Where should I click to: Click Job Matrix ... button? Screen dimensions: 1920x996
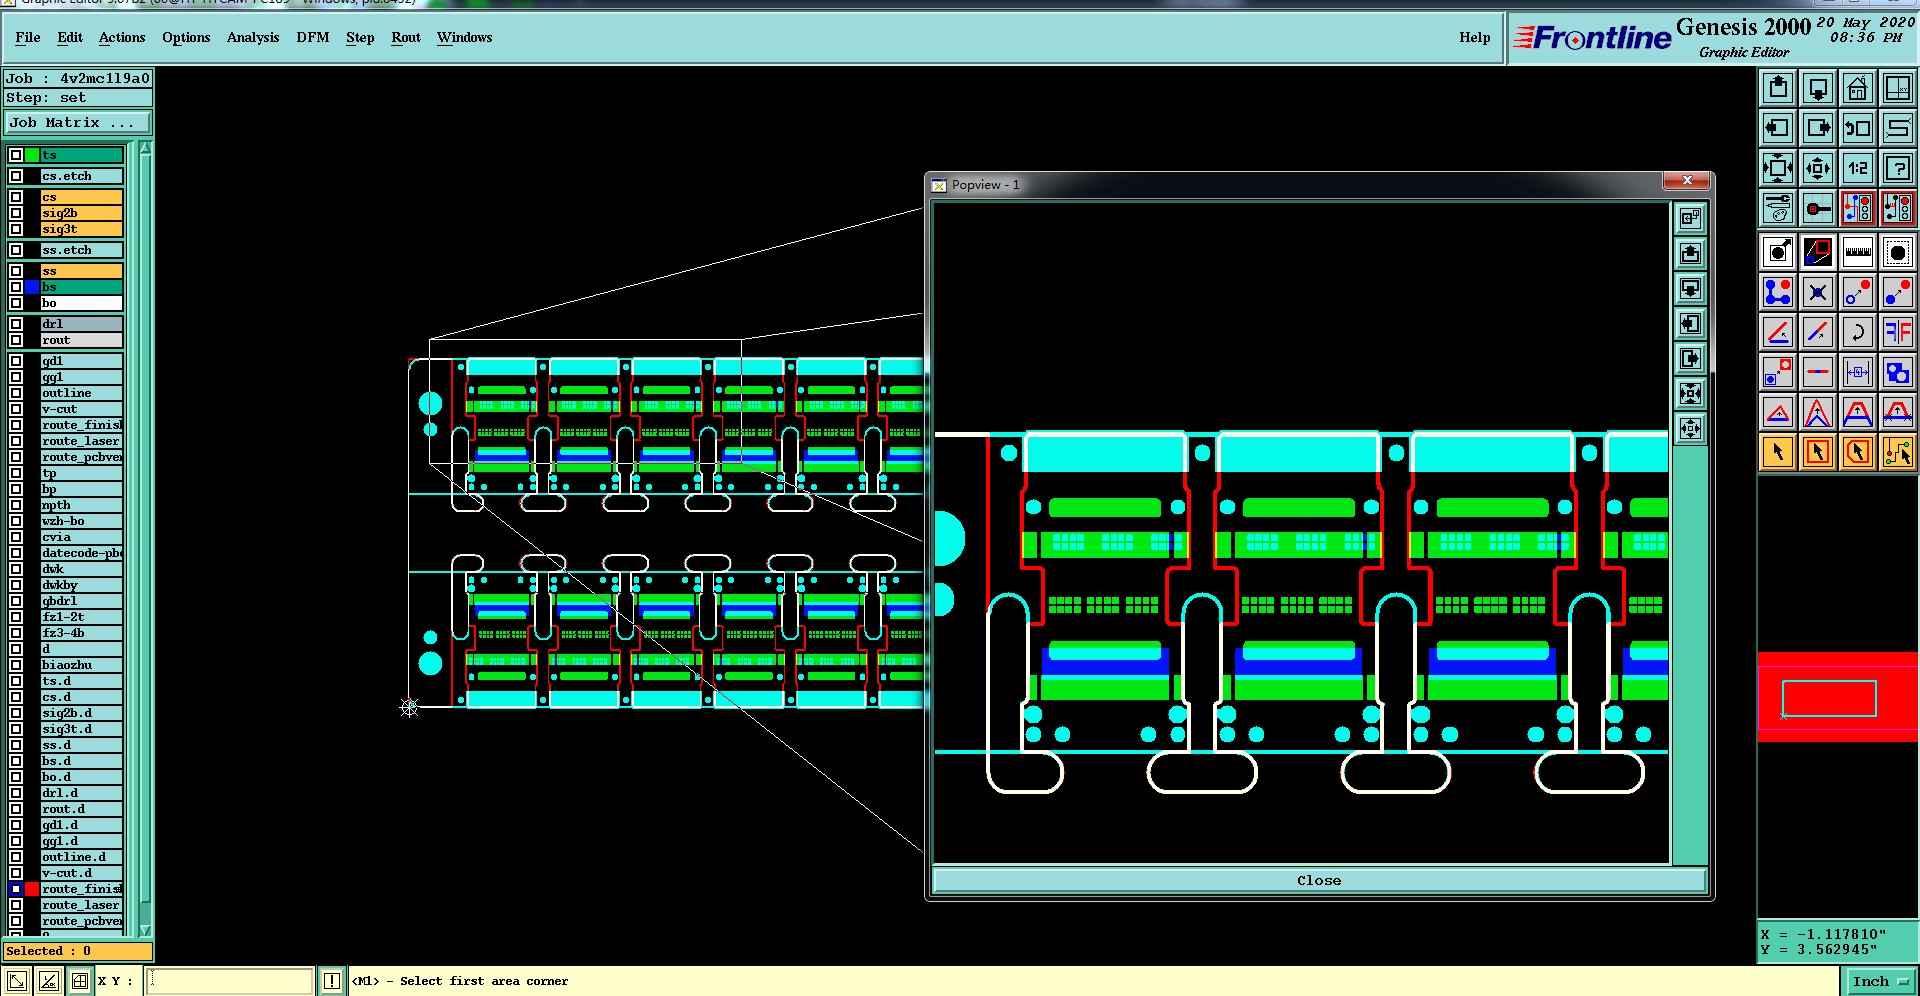pyautogui.click(x=77, y=123)
